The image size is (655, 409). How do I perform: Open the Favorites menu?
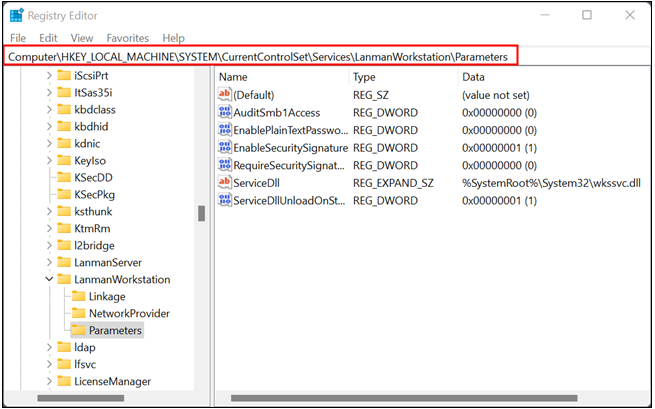click(x=128, y=38)
